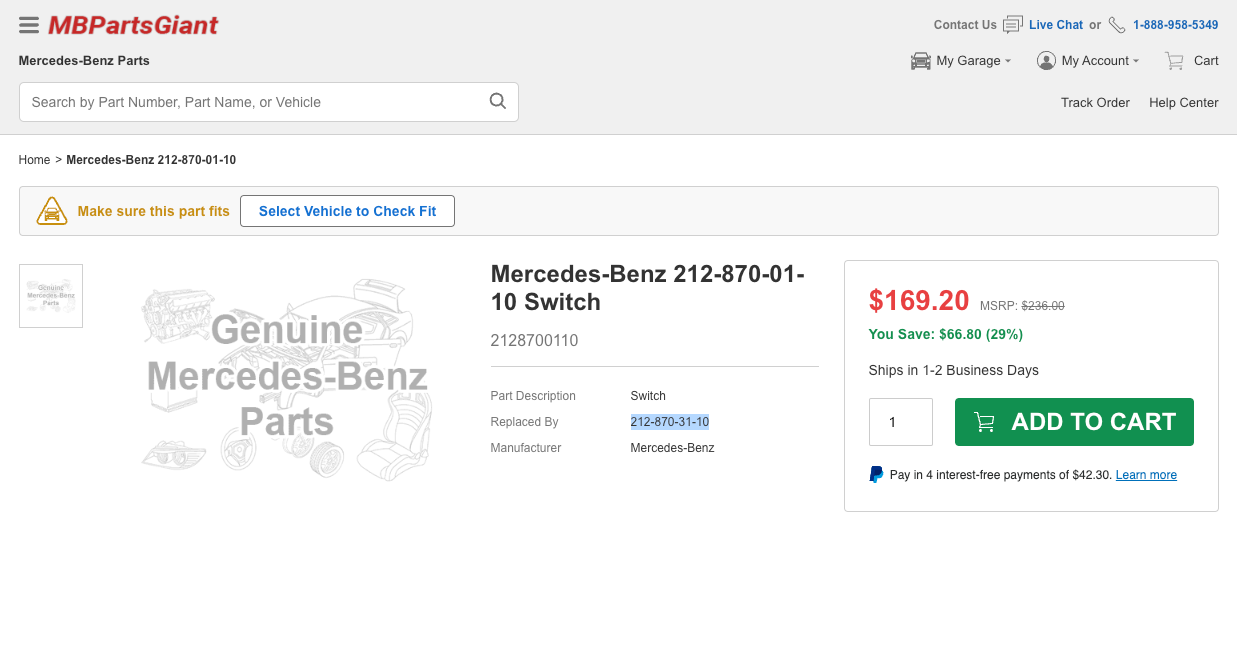Call number 1-888-958-5349 link
Screen dimensions: 1237x648
click(1176, 25)
